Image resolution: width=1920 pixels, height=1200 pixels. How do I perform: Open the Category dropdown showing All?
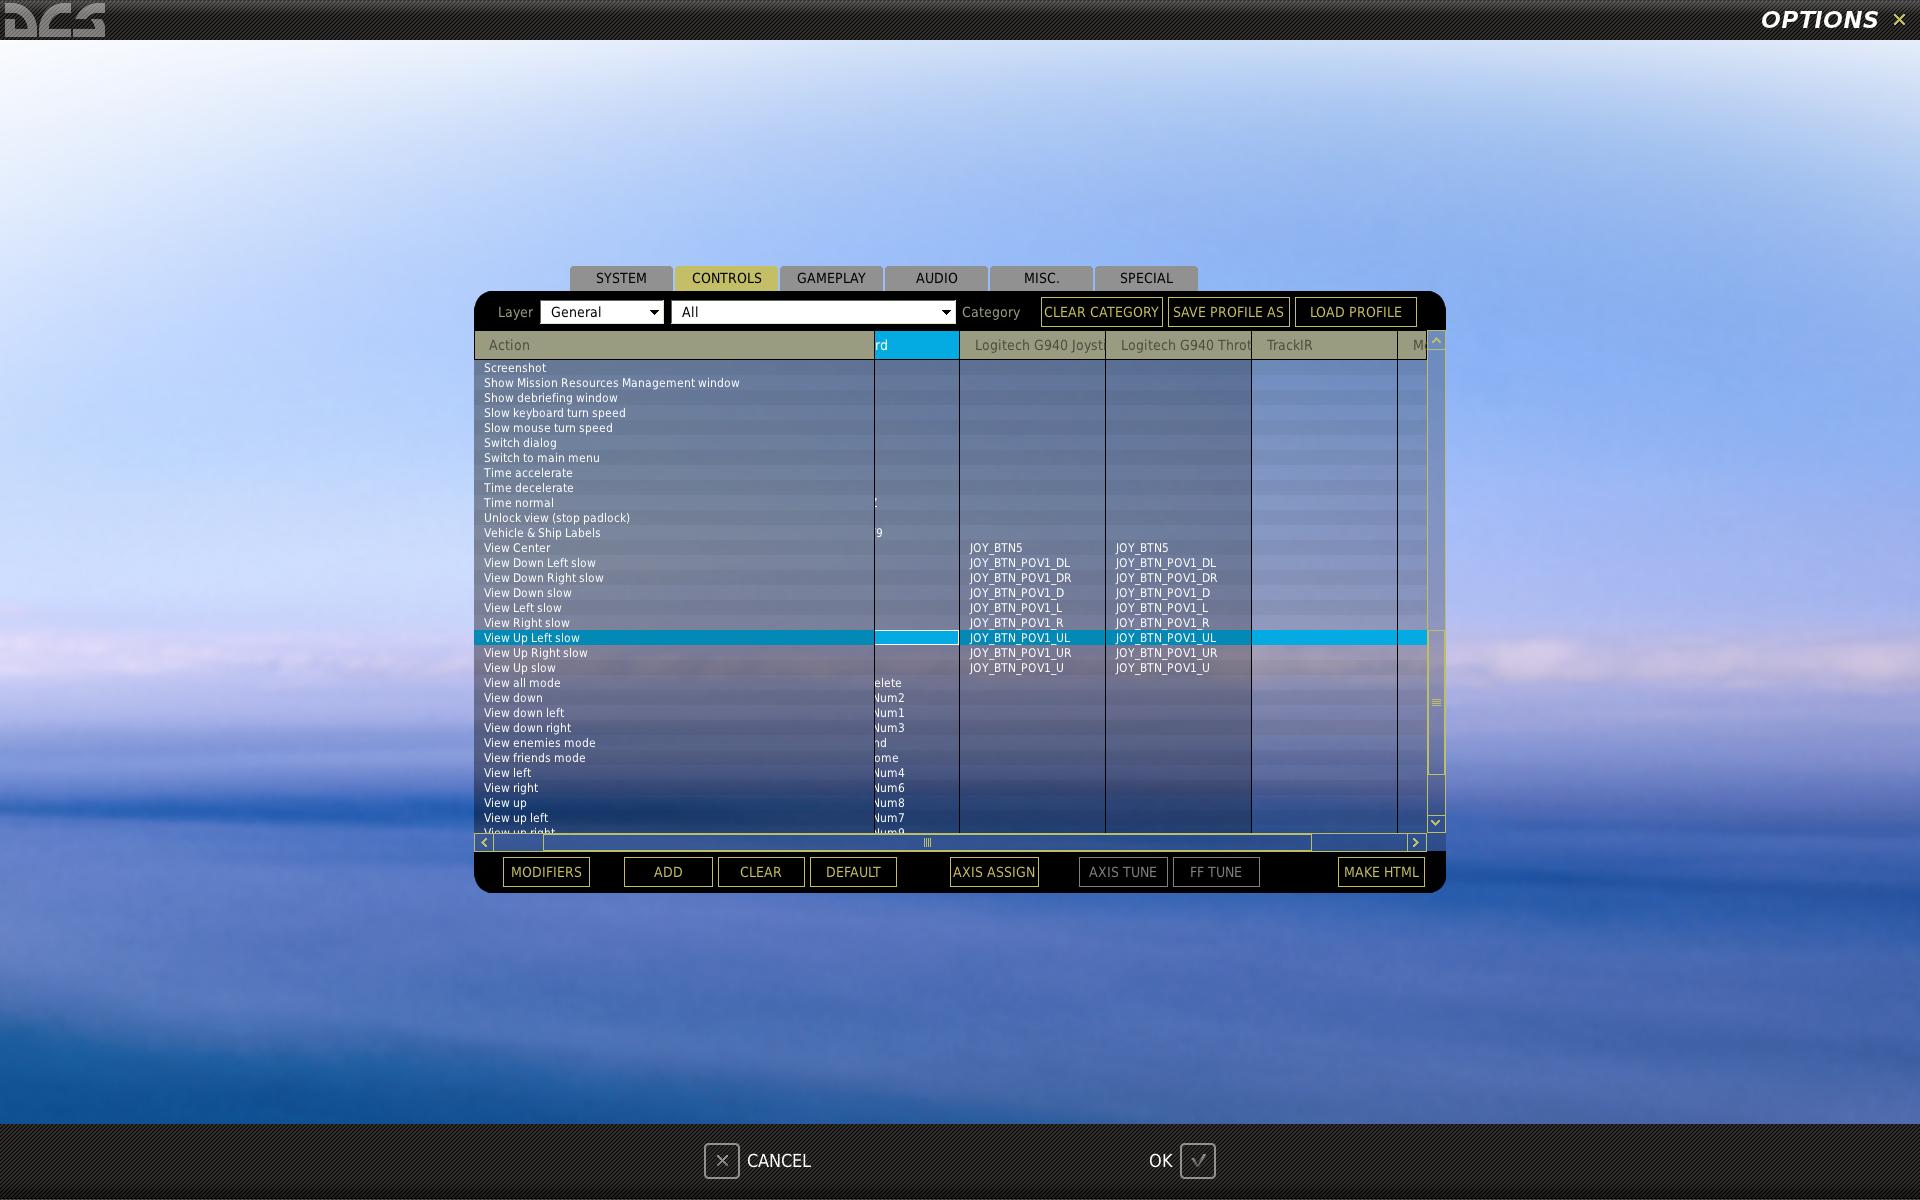pos(814,312)
